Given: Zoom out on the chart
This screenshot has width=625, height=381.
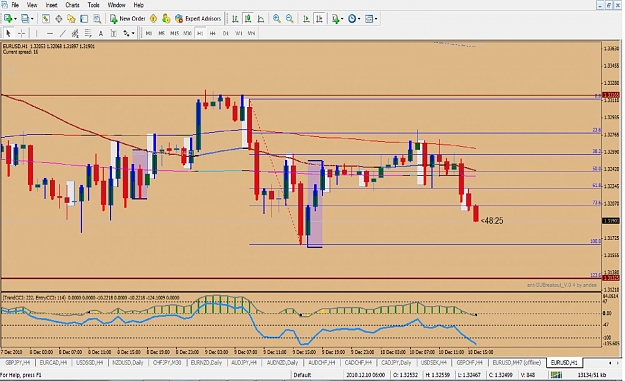Looking at the screenshot, I should point(290,19).
